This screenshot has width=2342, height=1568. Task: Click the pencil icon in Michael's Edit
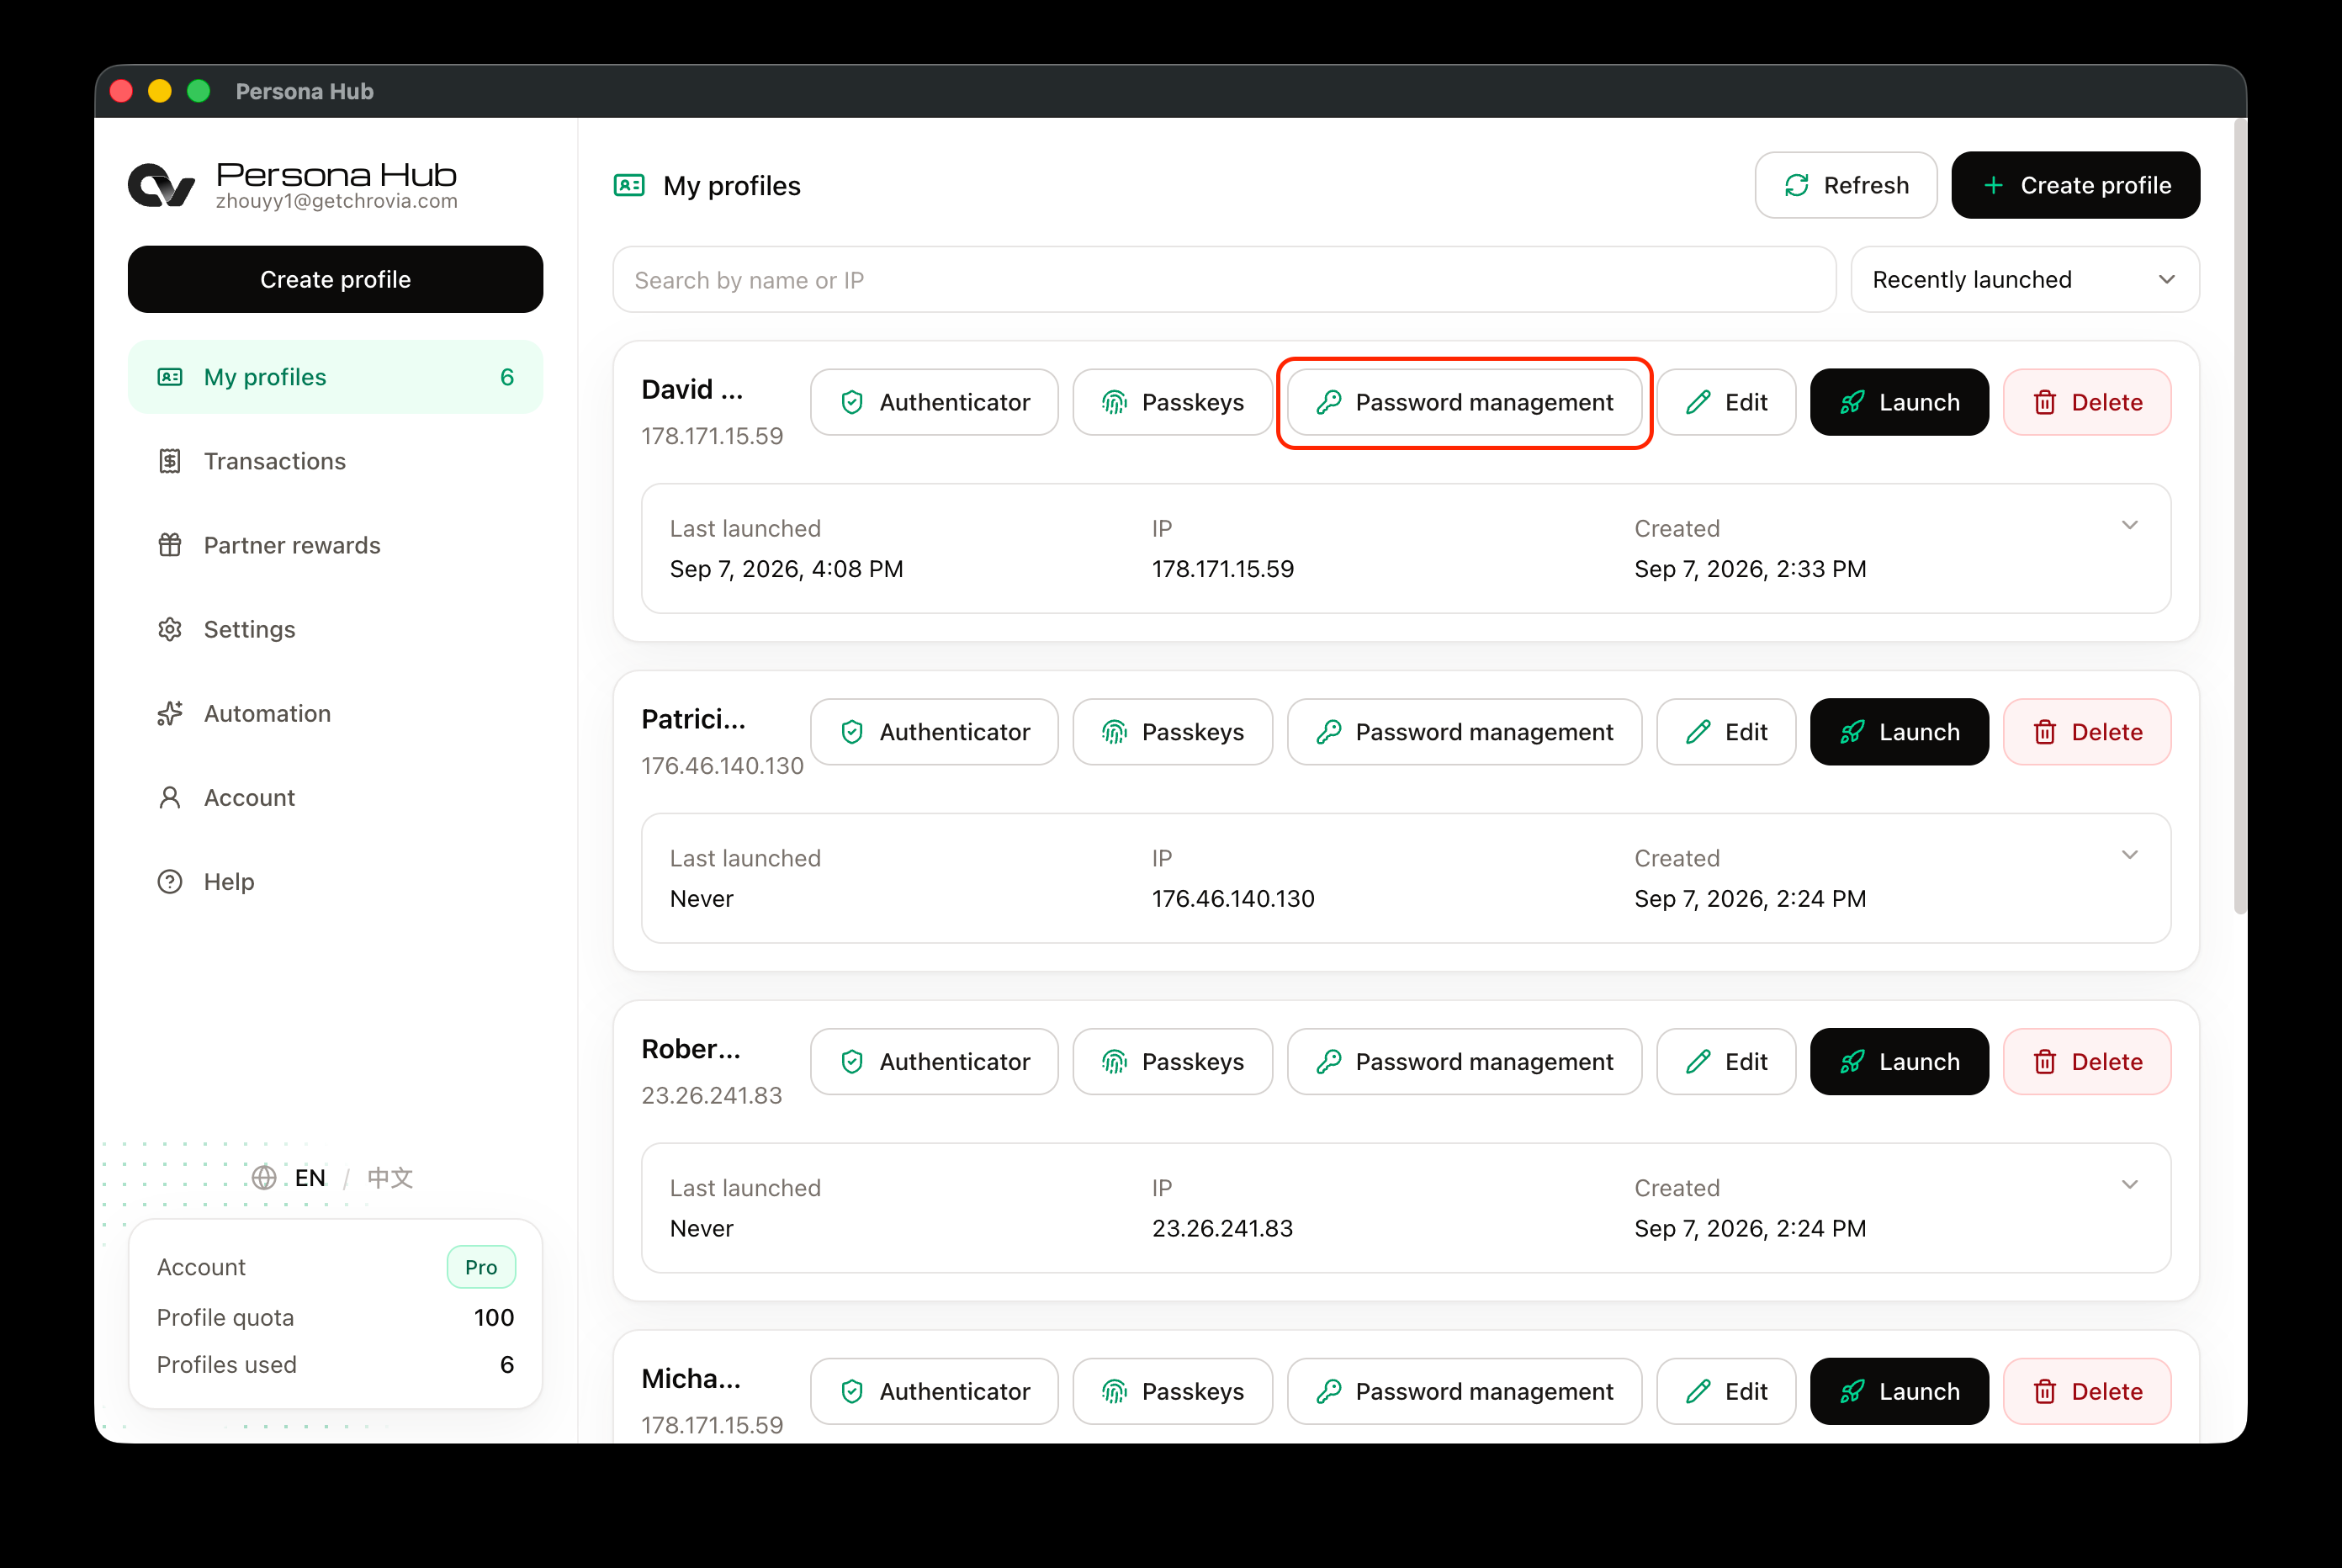coord(1698,1391)
